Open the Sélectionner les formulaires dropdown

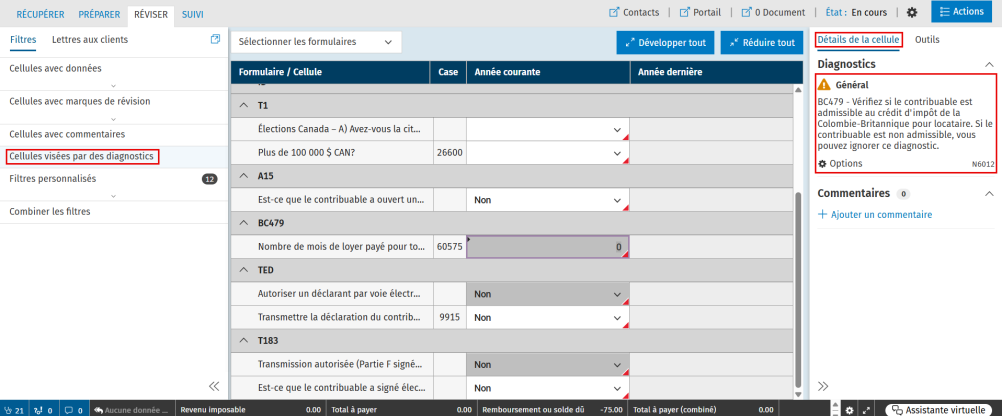316,42
